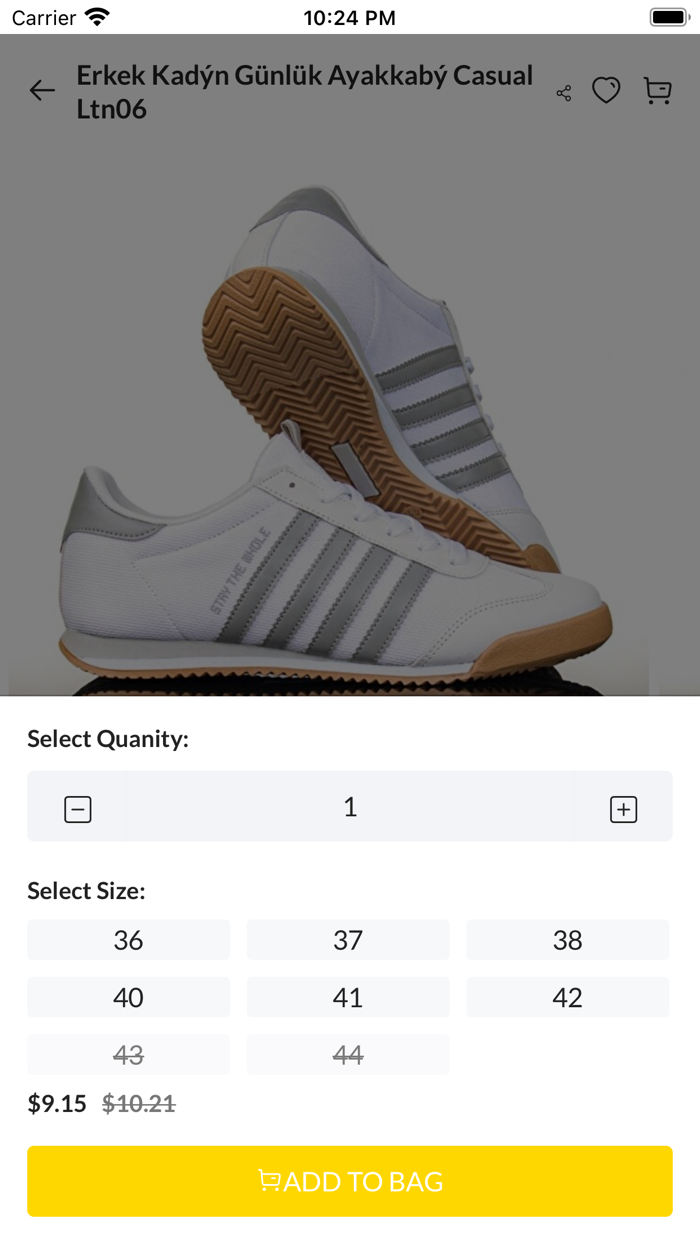Select size 38
This screenshot has width=700, height=1244.
(567, 940)
